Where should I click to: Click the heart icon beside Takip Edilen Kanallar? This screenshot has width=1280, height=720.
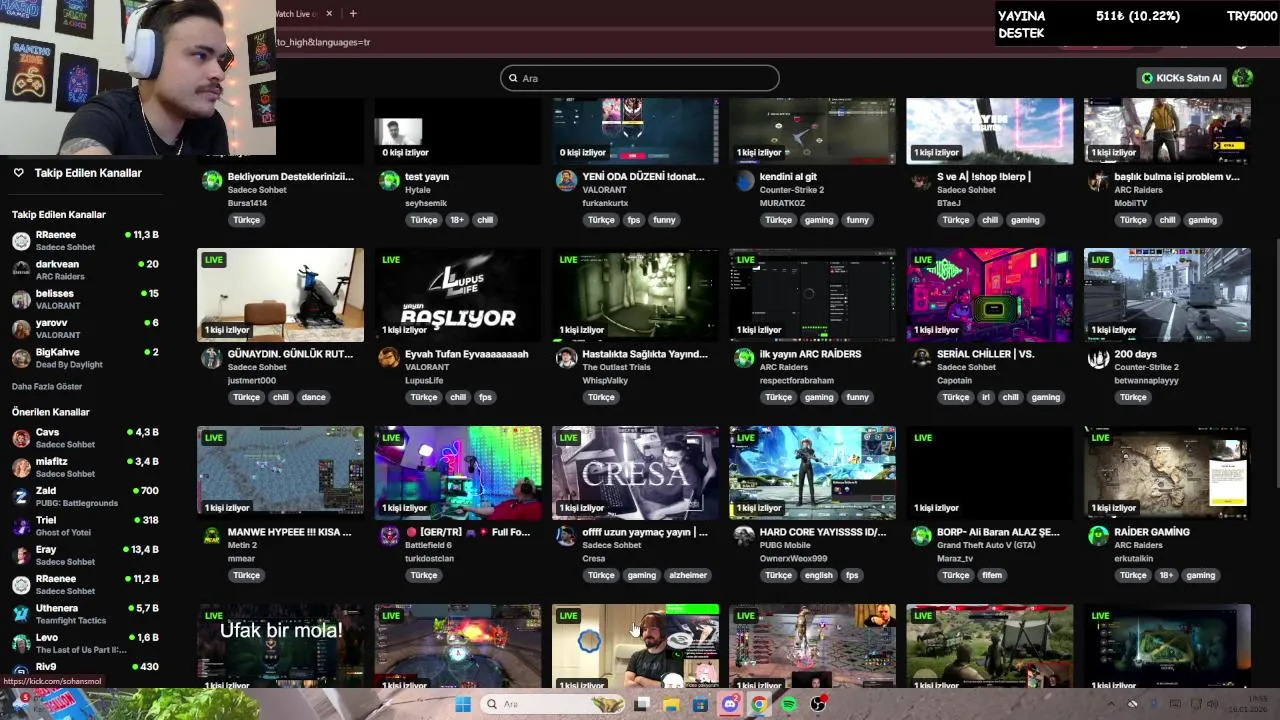(x=18, y=173)
